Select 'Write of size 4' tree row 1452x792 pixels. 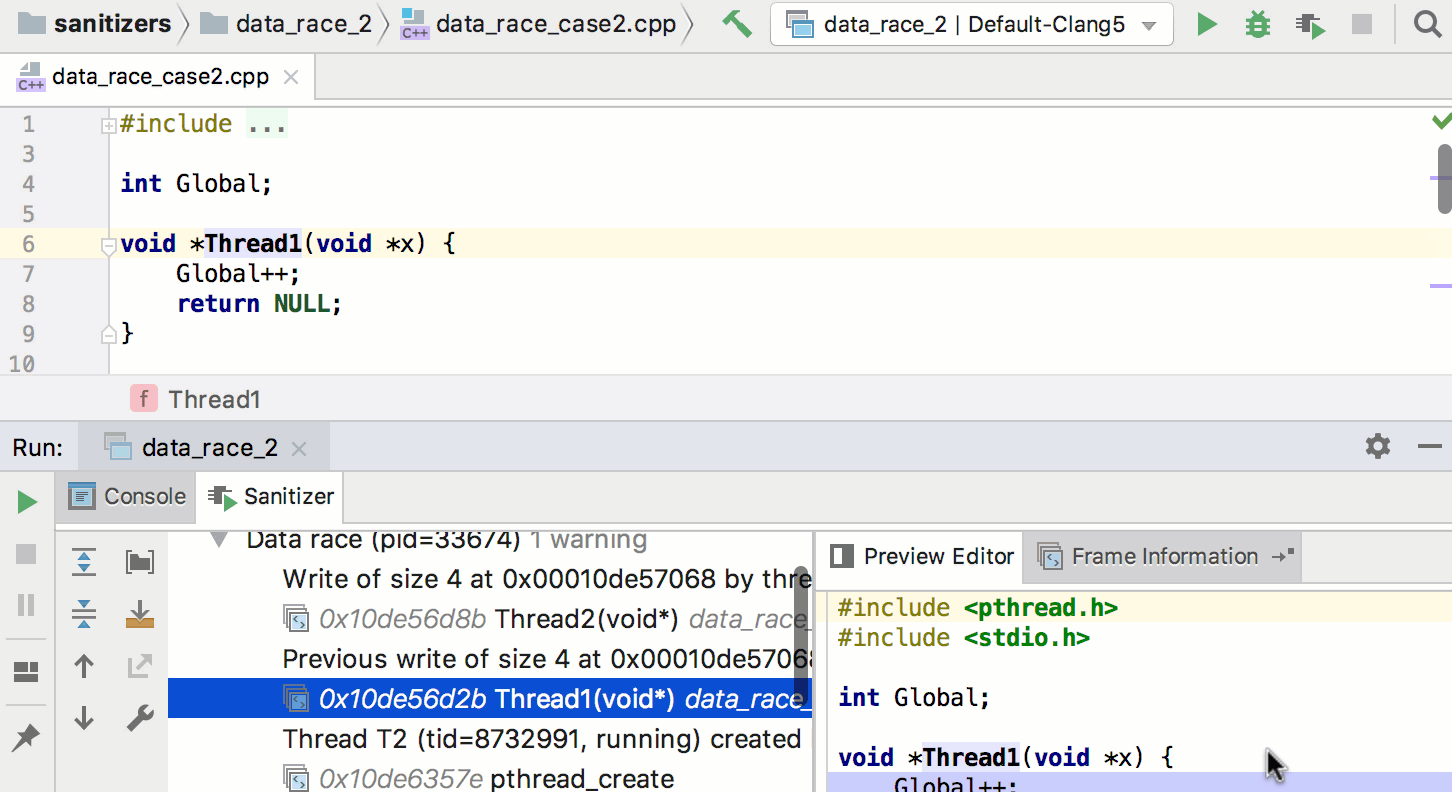(546, 579)
